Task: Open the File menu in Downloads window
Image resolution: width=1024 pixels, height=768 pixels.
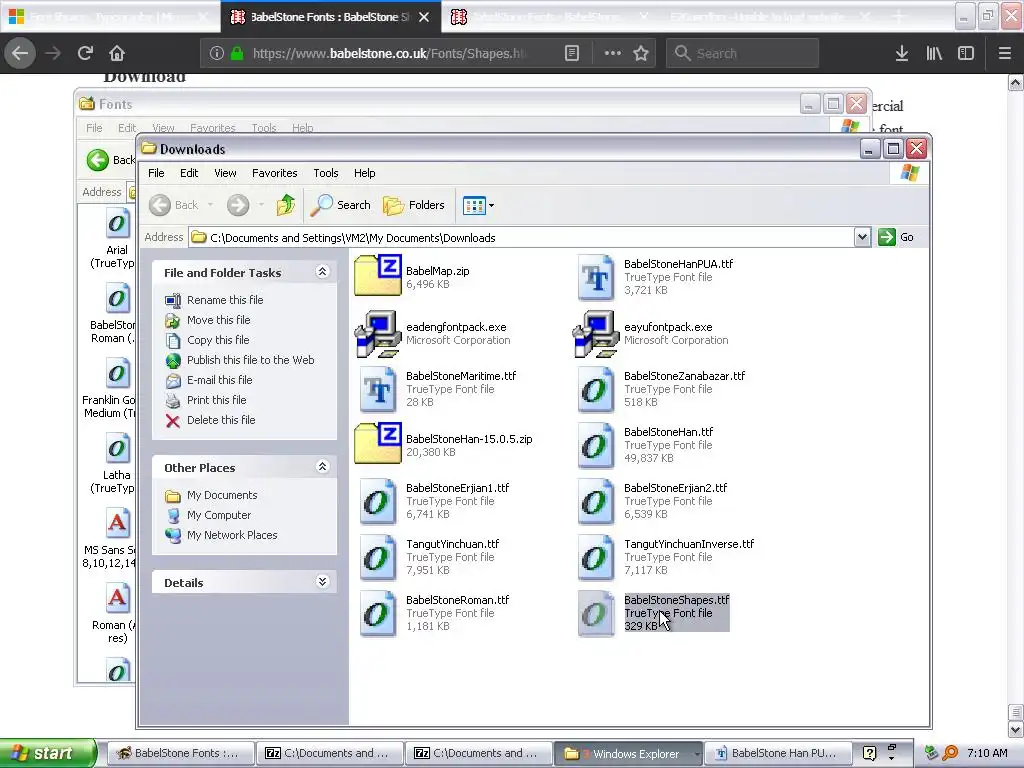Action: click(x=156, y=173)
